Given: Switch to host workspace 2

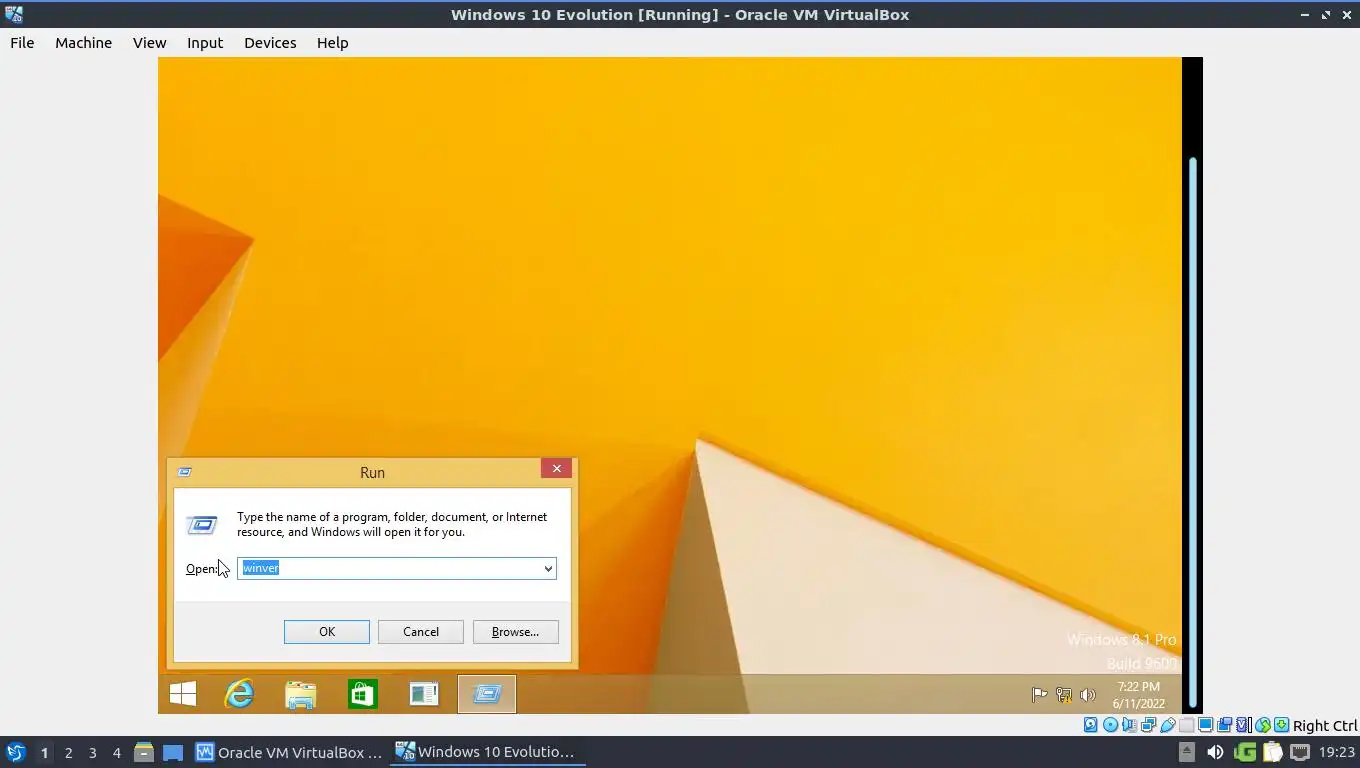Looking at the screenshot, I should 68,753.
